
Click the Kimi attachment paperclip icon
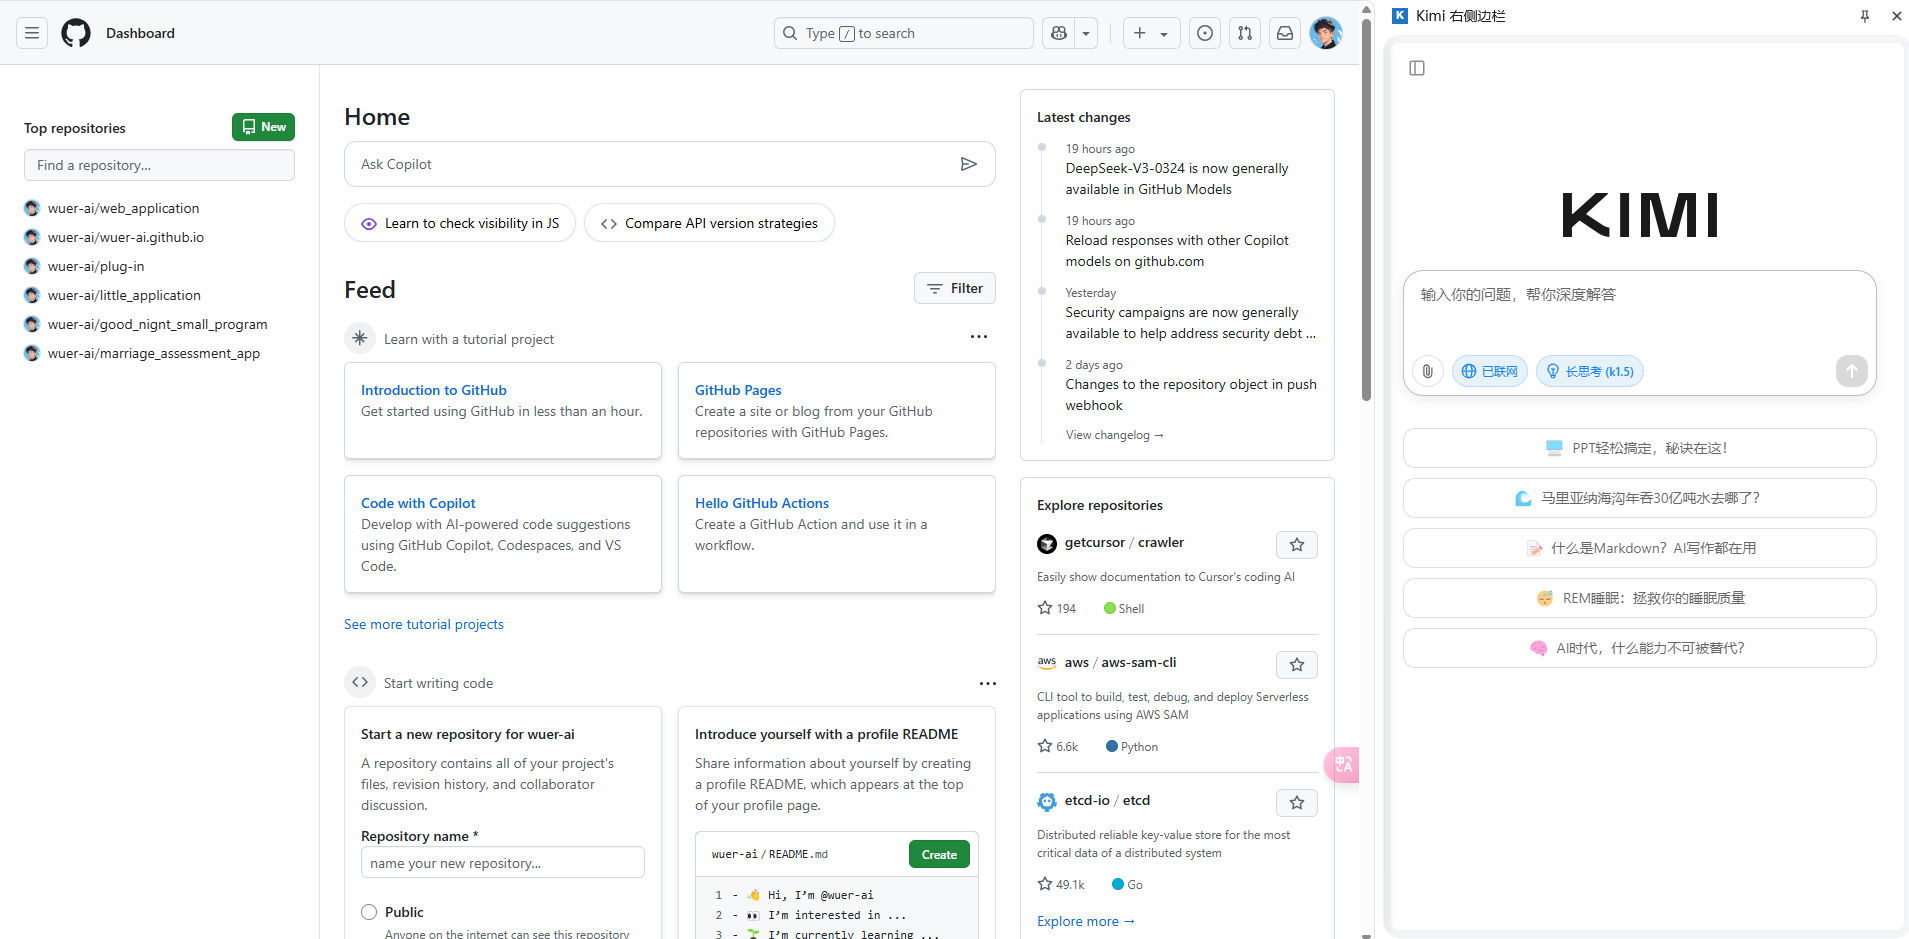pos(1427,371)
